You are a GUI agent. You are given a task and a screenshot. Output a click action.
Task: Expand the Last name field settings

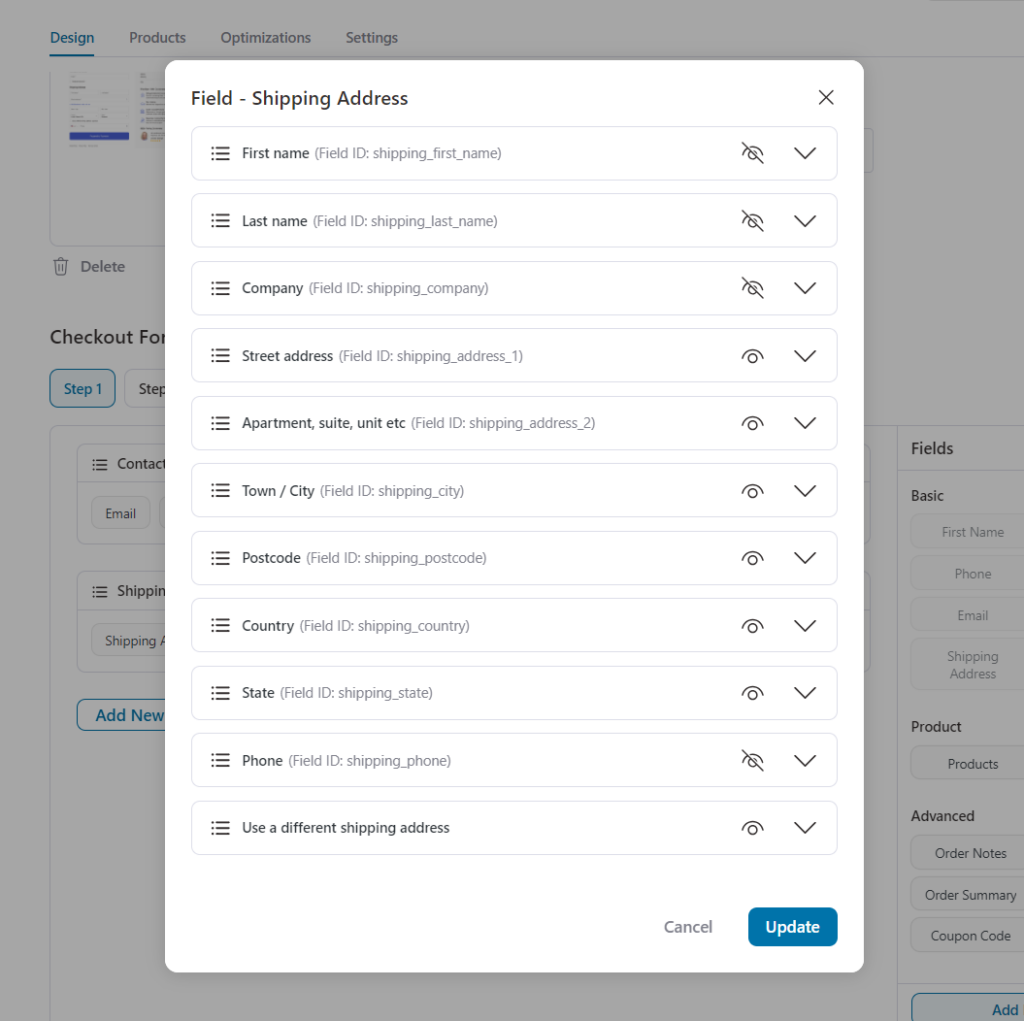pos(805,220)
